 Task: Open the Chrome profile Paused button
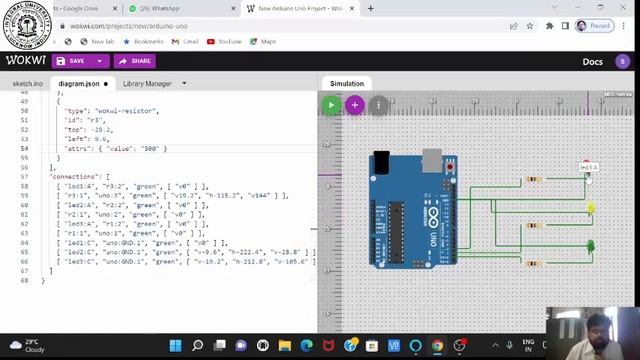(594, 26)
